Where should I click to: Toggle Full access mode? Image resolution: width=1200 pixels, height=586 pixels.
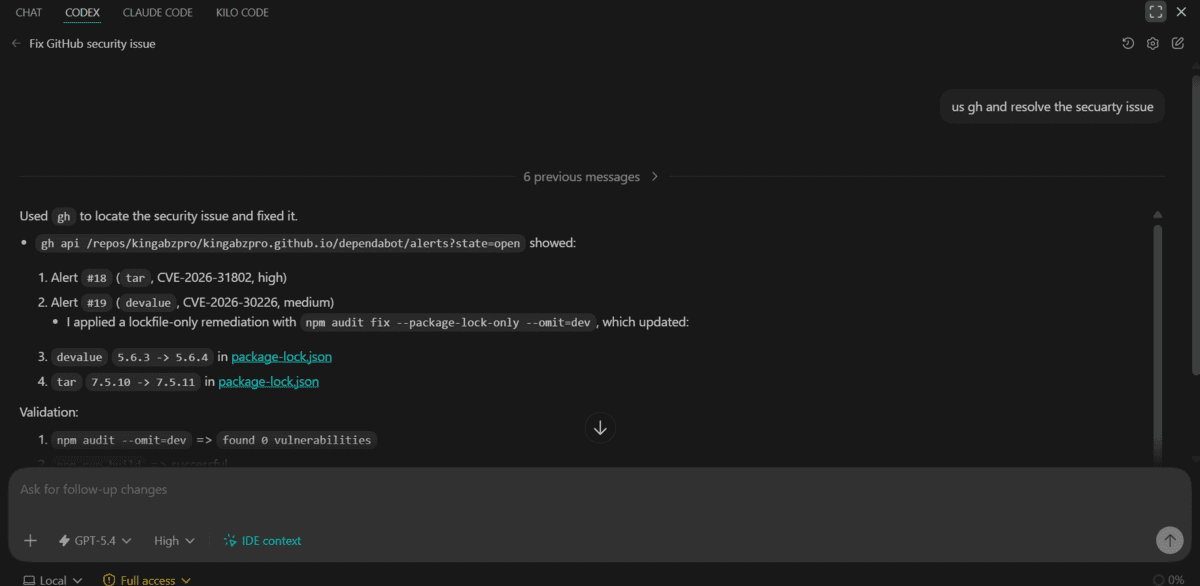click(146, 579)
